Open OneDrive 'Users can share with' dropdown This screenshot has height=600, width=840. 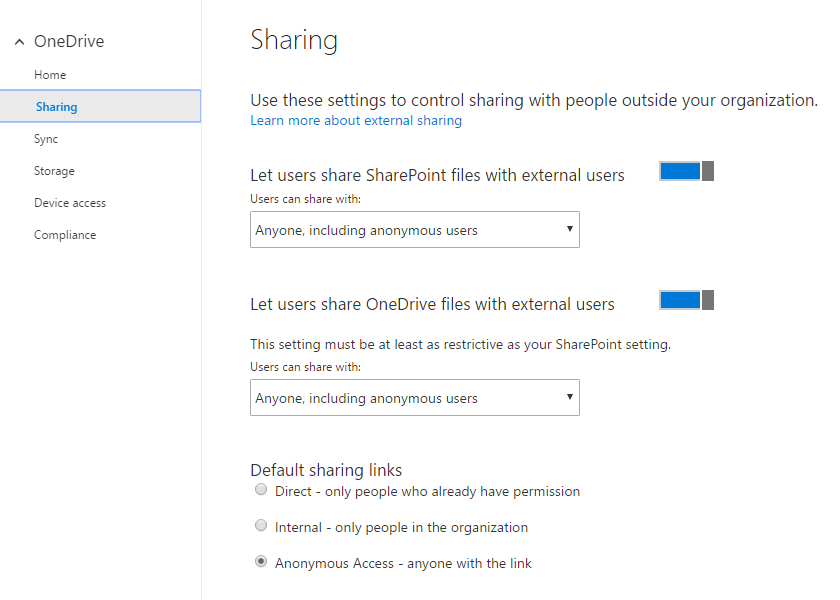click(415, 398)
